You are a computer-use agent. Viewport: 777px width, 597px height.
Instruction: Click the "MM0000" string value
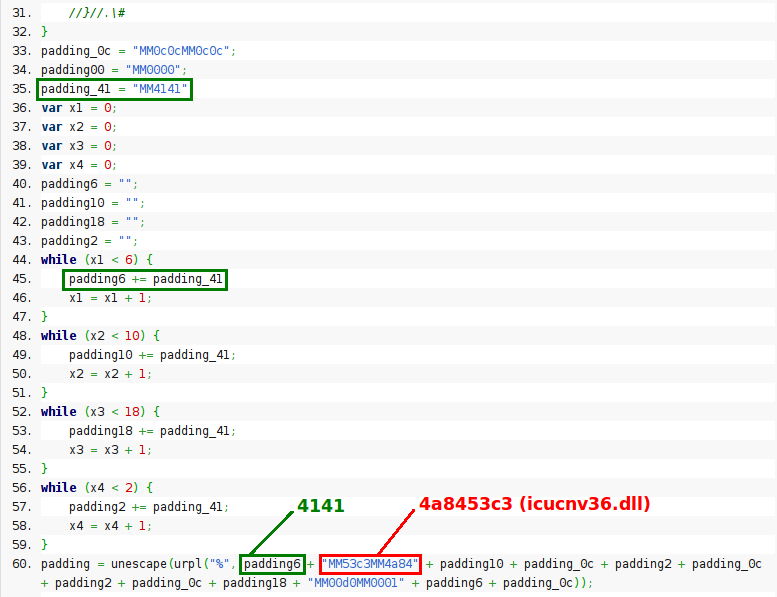coord(153,70)
